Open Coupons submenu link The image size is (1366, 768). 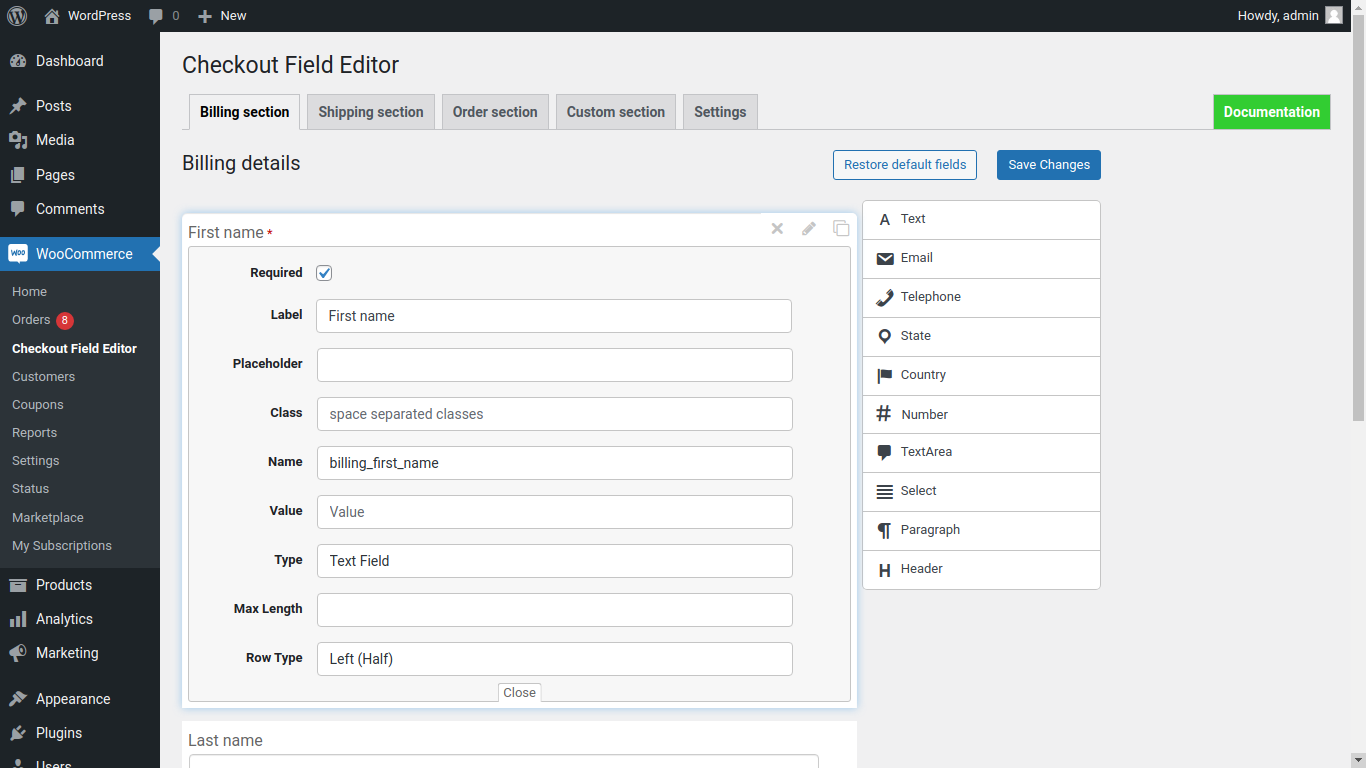click(38, 405)
